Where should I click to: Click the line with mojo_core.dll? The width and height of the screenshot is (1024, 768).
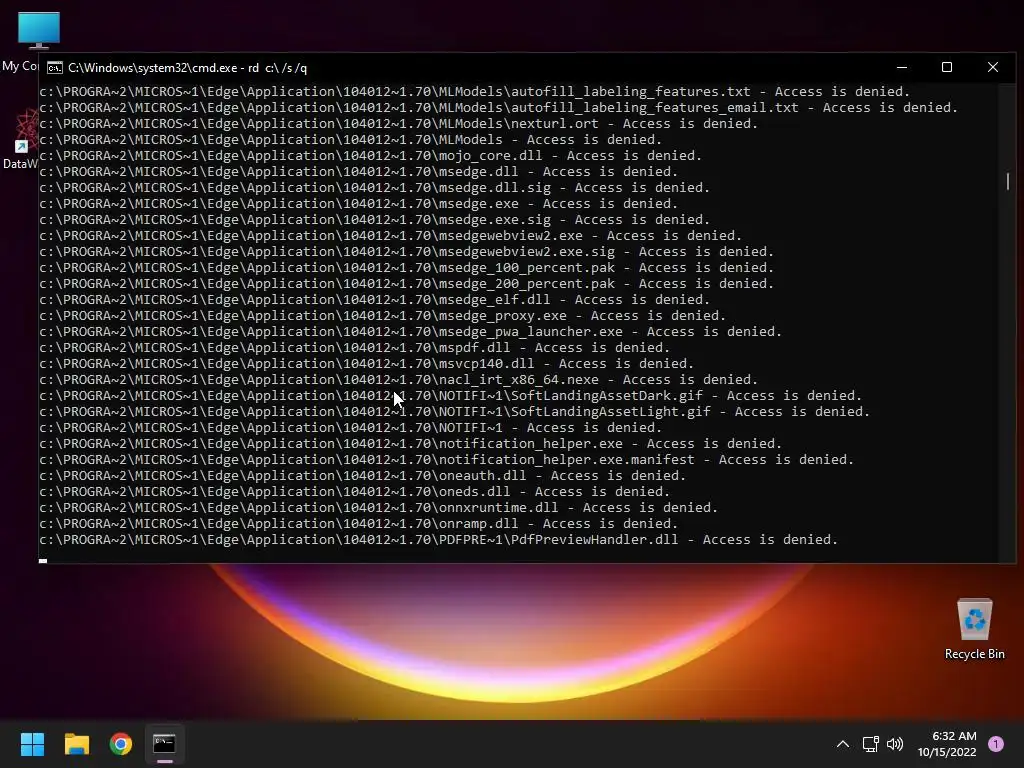click(x=370, y=155)
